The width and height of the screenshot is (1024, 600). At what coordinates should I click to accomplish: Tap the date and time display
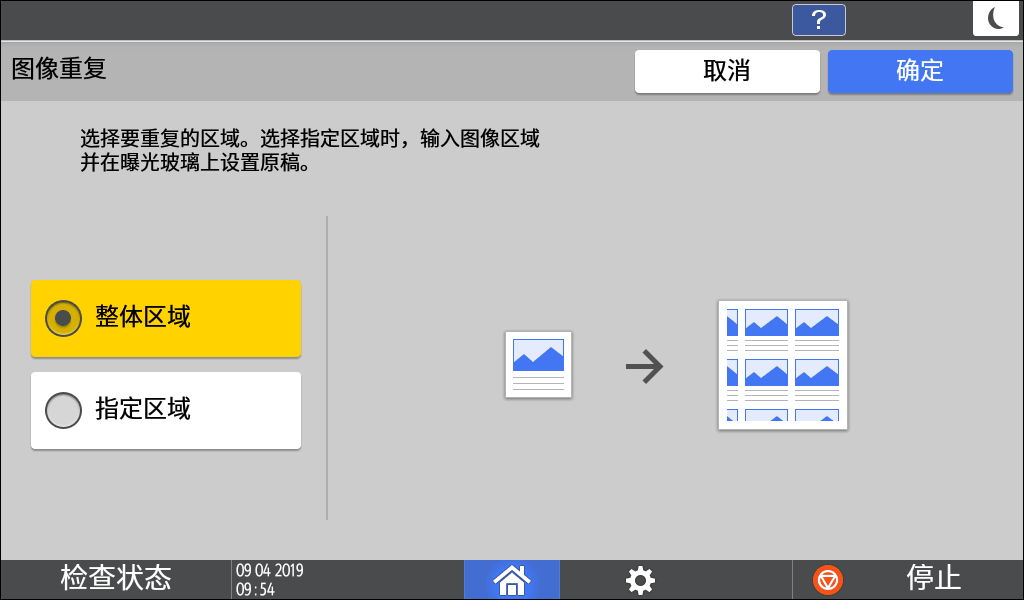[270, 578]
